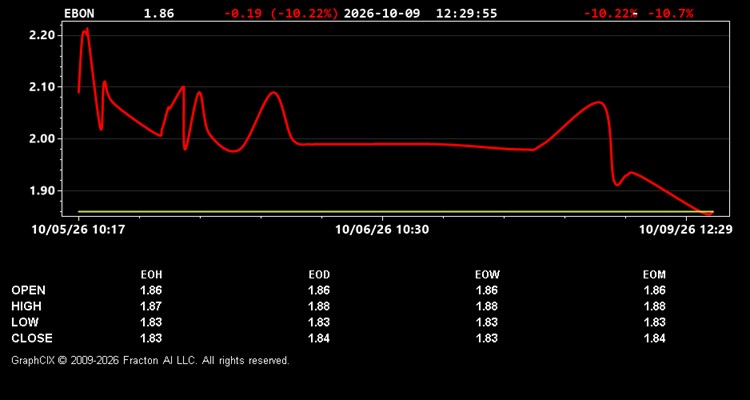Screen dimensions: 750x400
Task: Click the EOM column header
Action: tap(654, 275)
